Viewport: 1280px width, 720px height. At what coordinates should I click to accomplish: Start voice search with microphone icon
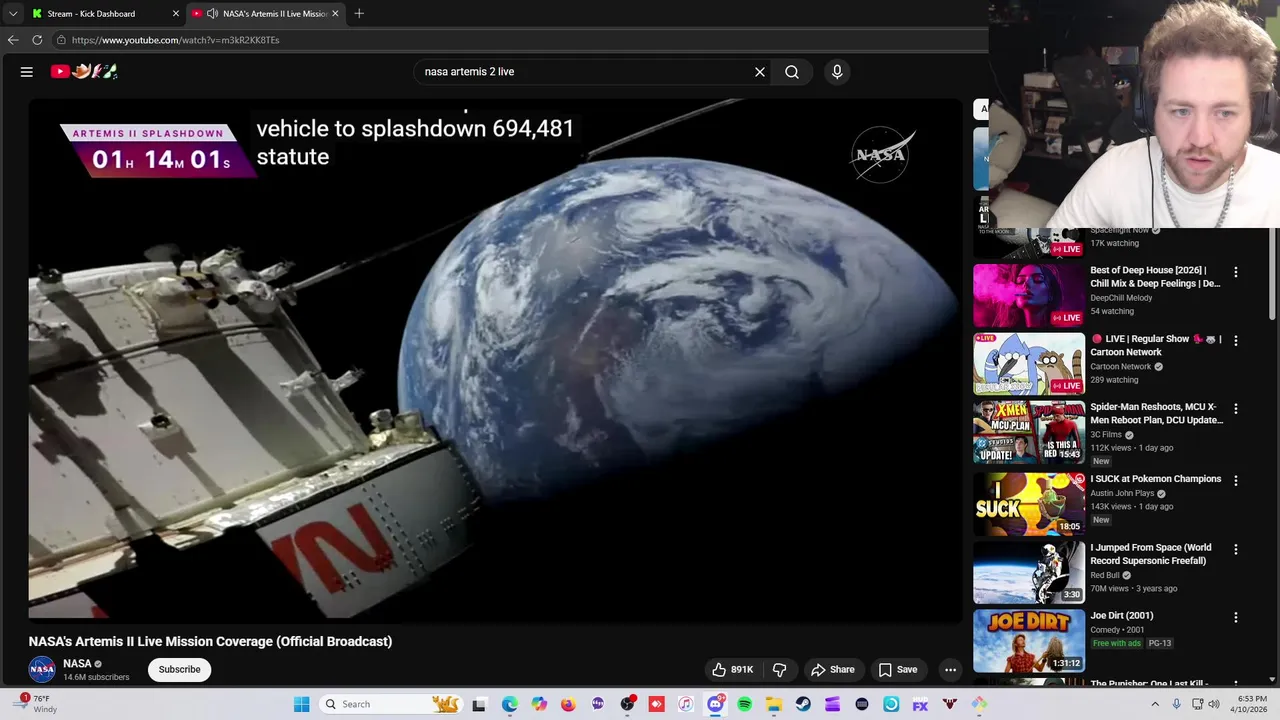click(x=837, y=72)
